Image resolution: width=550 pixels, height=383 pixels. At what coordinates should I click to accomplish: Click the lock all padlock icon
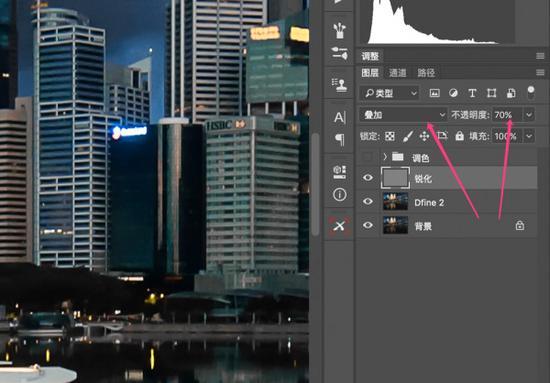[460, 136]
